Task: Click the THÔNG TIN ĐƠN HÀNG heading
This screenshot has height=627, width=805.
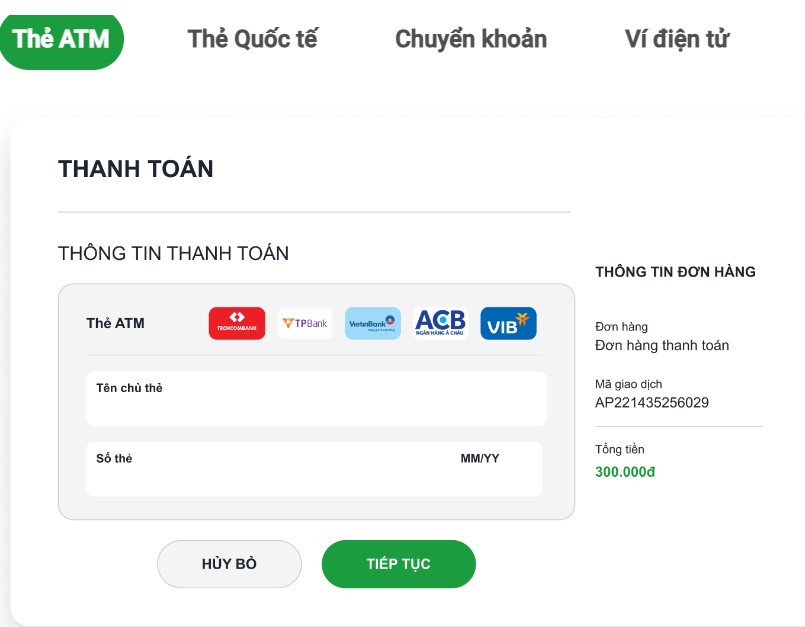Action: (676, 272)
